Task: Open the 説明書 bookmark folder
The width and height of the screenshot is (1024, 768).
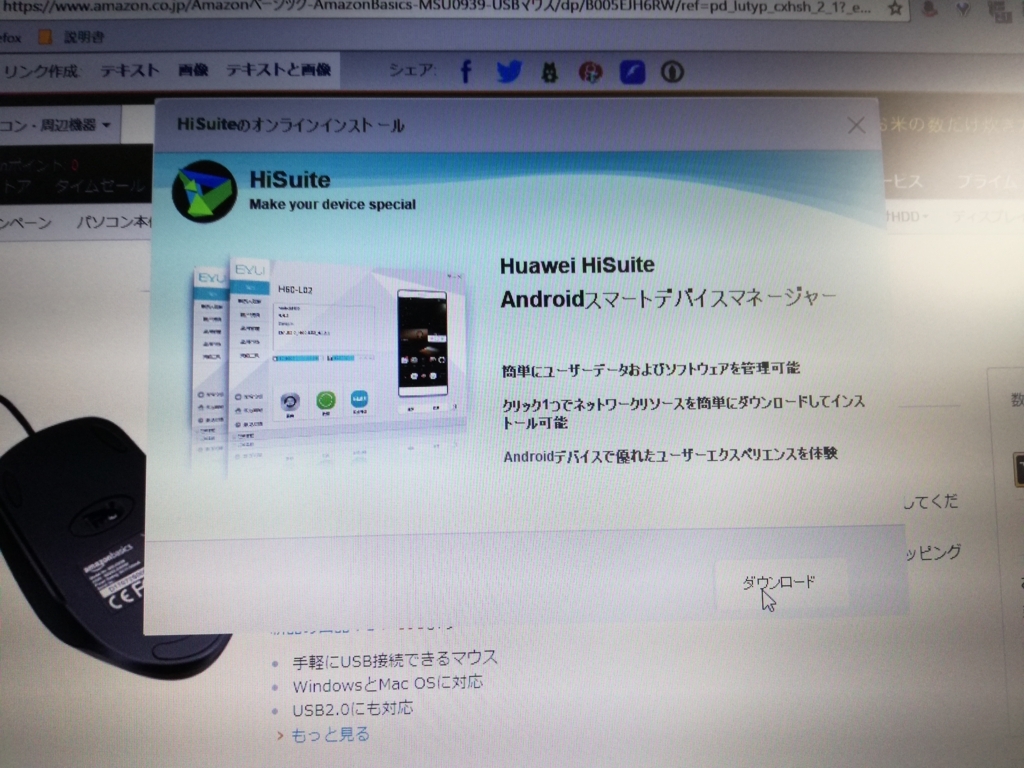Action: [x=73, y=37]
